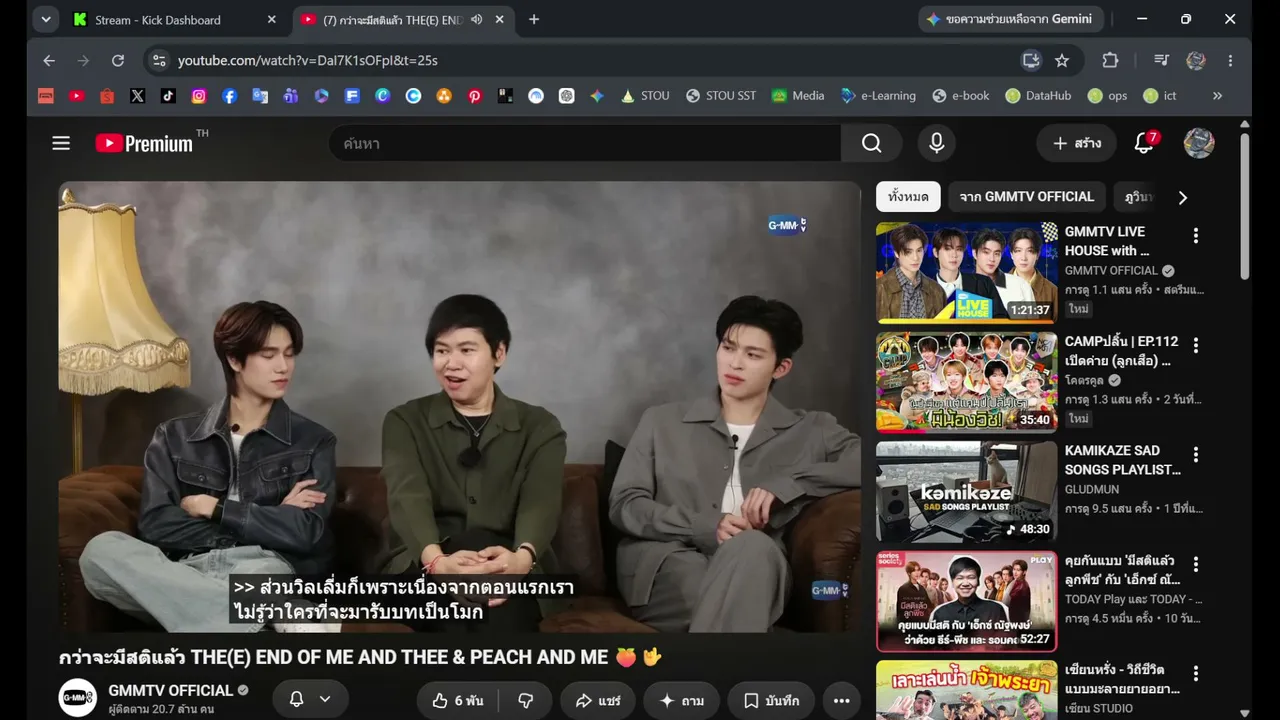The height and width of the screenshot is (720, 1280).
Task: Open the GMMTV OFFICIAL channel name link
Action: click(171, 690)
